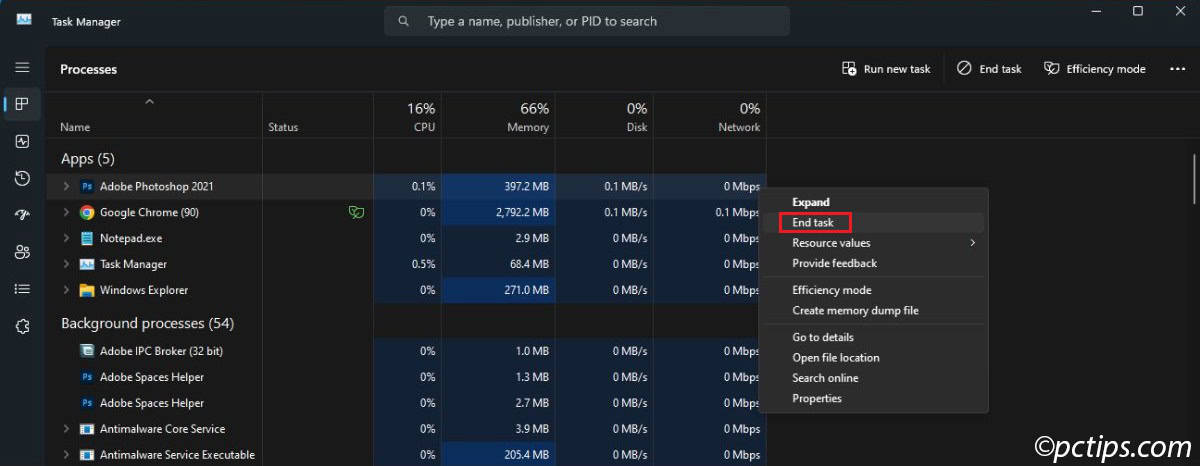Click the Efficiency mode toolbar button
The height and width of the screenshot is (466, 1200).
click(x=1094, y=69)
